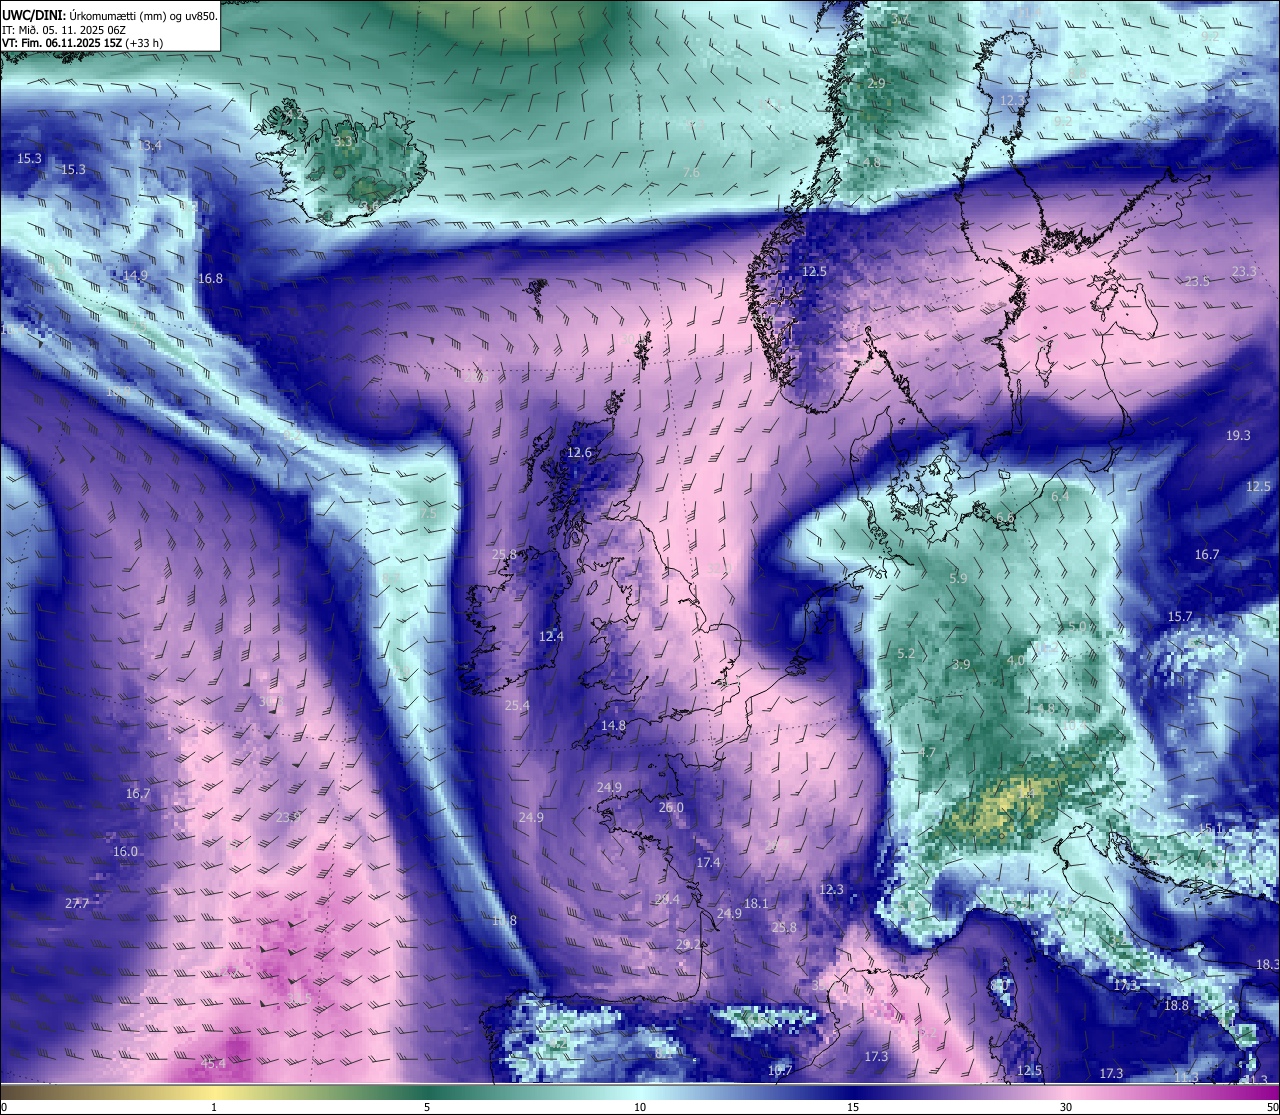The width and height of the screenshot is (1280, 1115).
Task: Click the 'IT: Mið. 05. 11. 2025 06Z' line
Action: [x=64, y=29]
